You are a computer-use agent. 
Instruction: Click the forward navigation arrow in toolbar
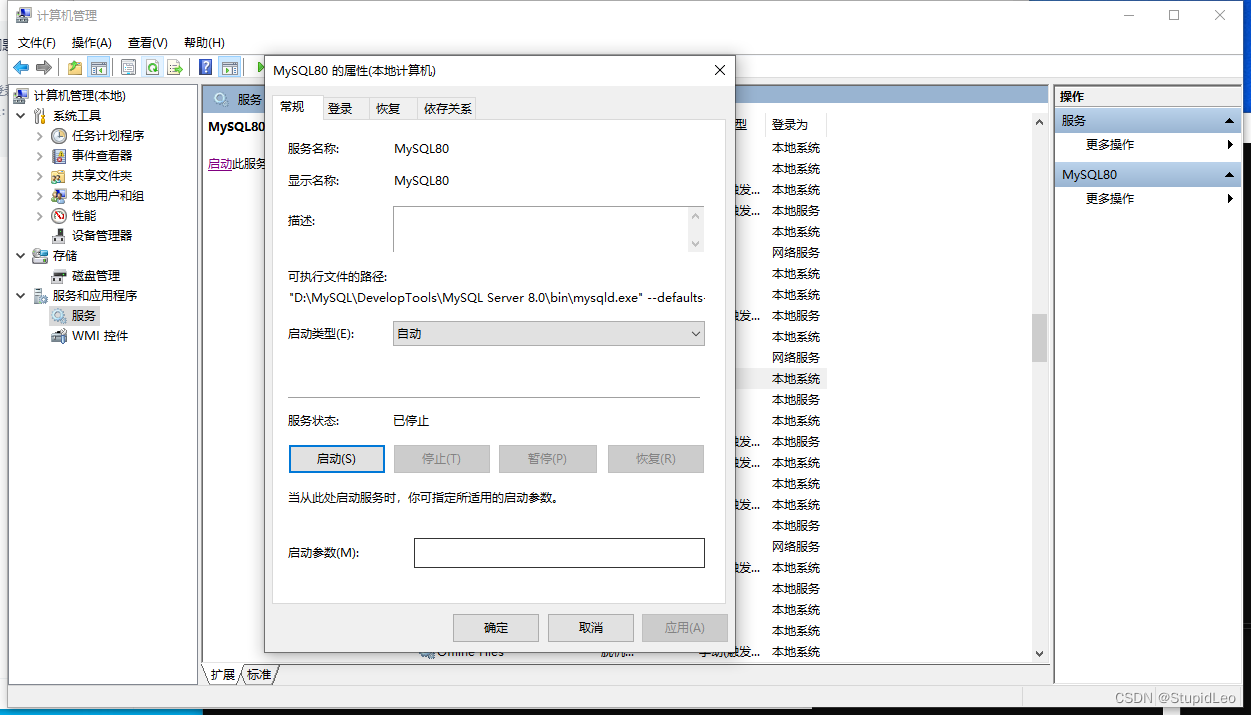[x=43, y=66]
